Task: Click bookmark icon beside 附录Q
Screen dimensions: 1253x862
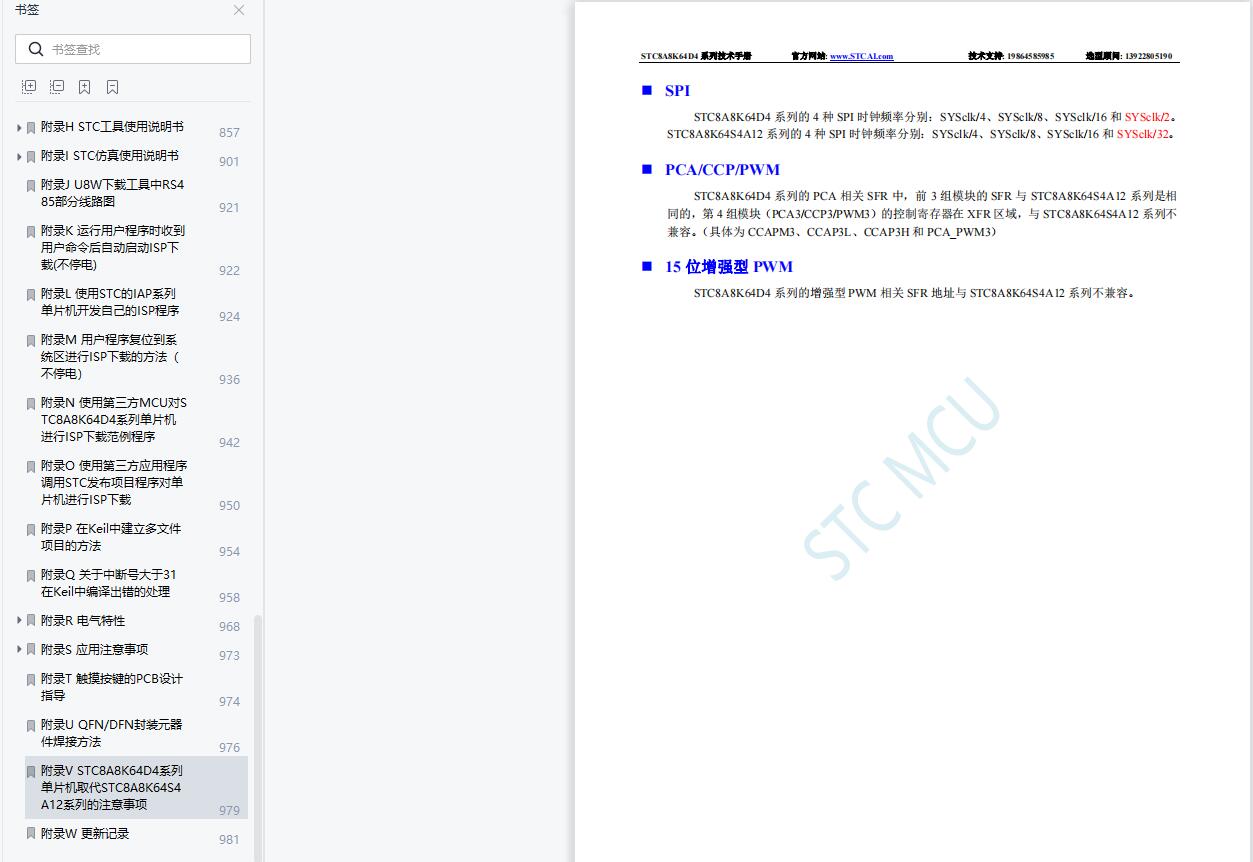Action: point(31,576)
